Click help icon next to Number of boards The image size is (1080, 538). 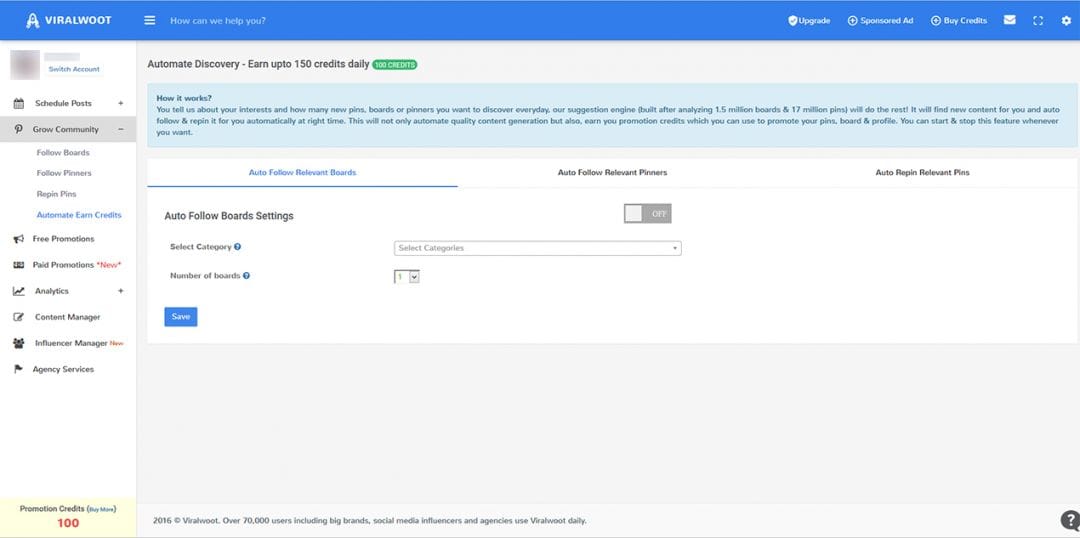[x=246, y=276]
